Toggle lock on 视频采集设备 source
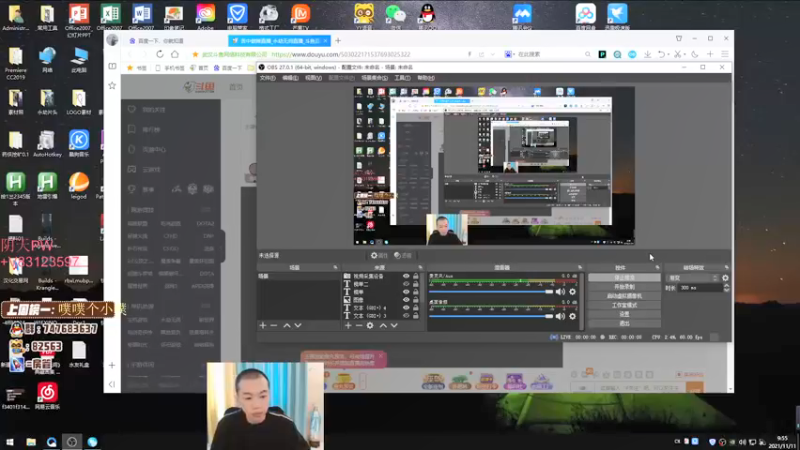Viewport: 800px width, 450px height. pyautogui.click(x=416, y=276)
